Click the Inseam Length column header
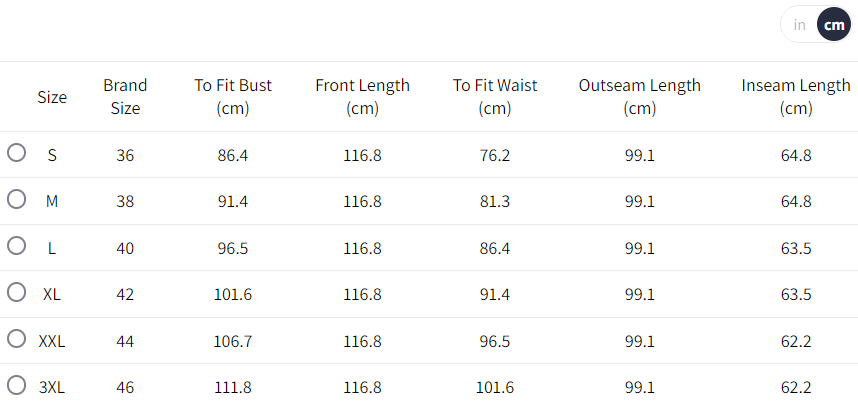The height and width of the screenshot is (405, 858). pos(796,97)
